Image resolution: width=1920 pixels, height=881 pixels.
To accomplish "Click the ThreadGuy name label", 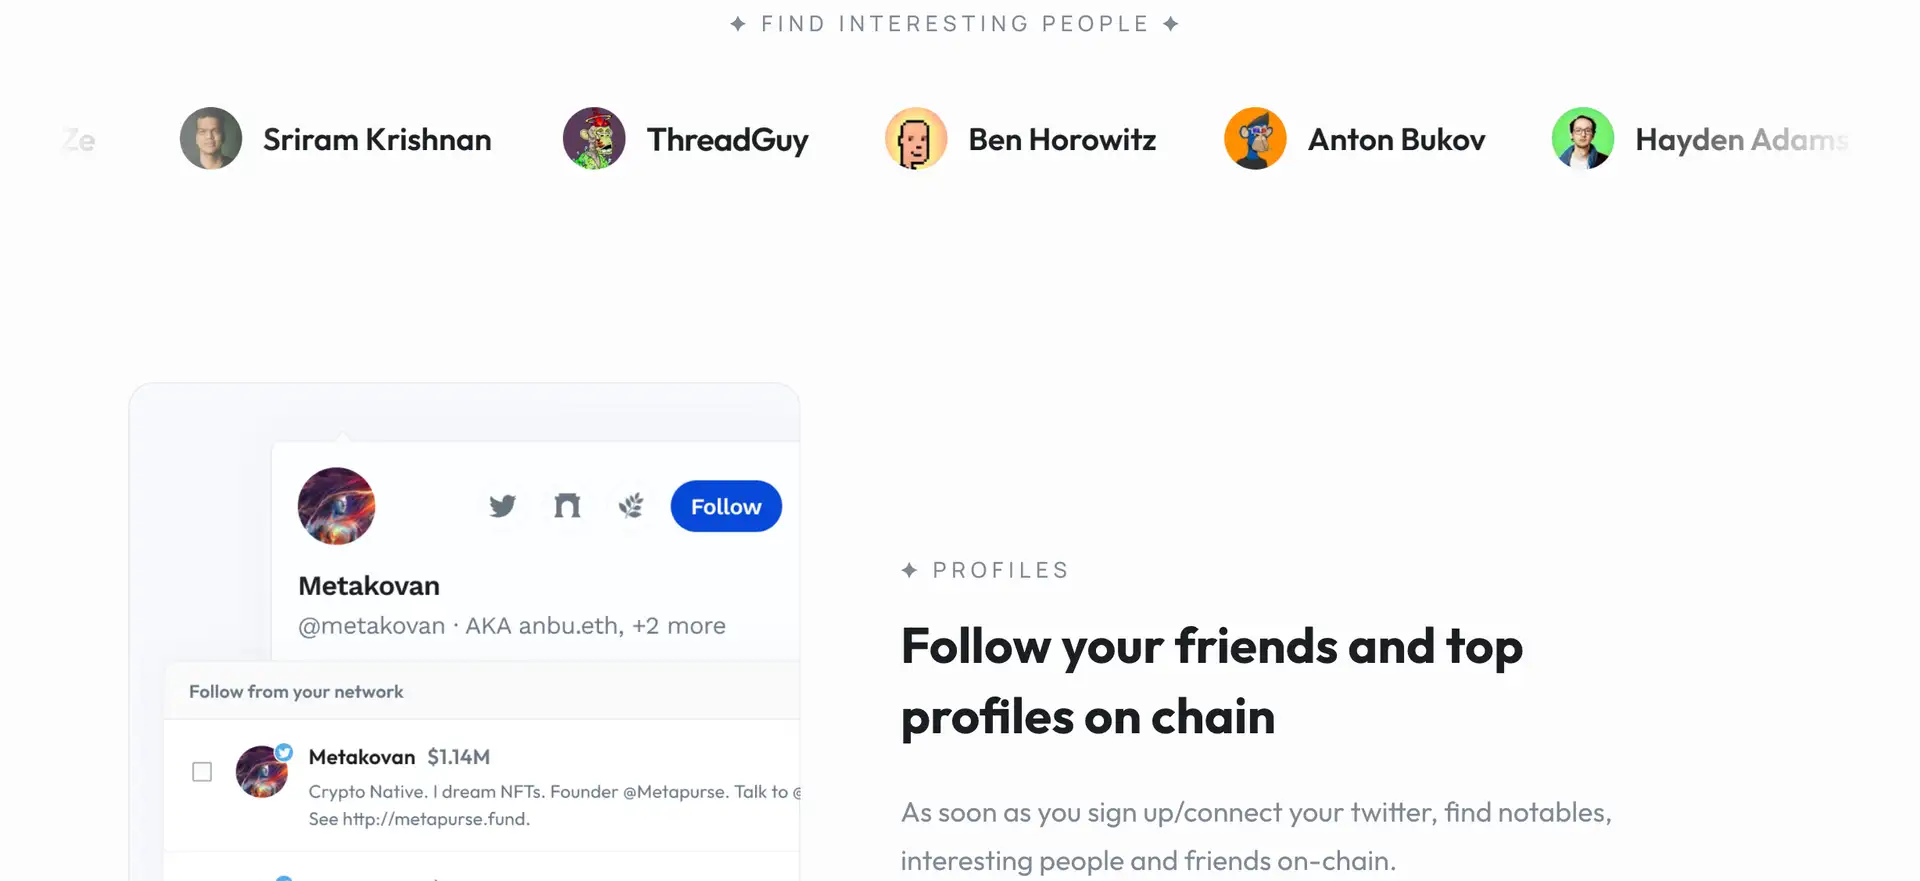I will click(727, 140).
